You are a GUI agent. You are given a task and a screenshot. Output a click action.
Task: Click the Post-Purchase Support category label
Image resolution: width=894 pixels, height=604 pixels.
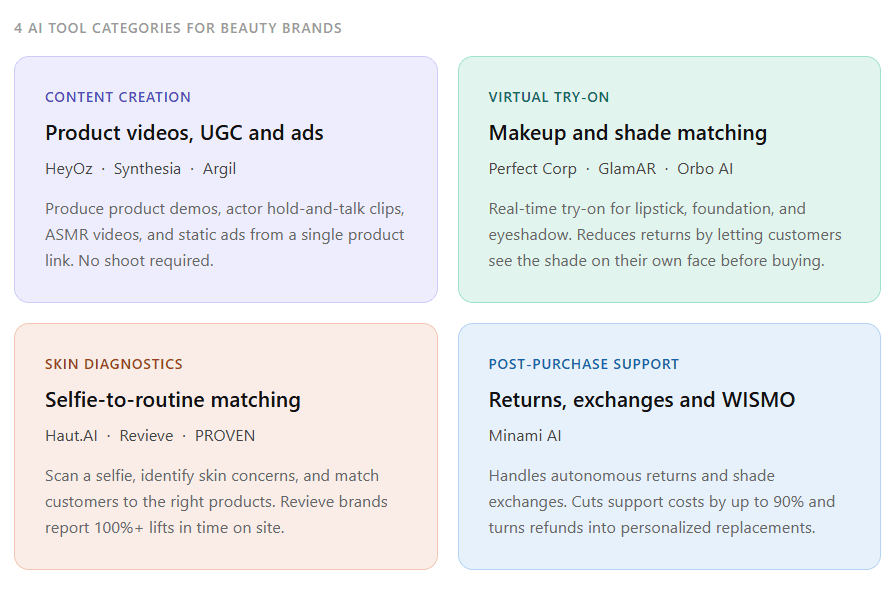(584, 364)
